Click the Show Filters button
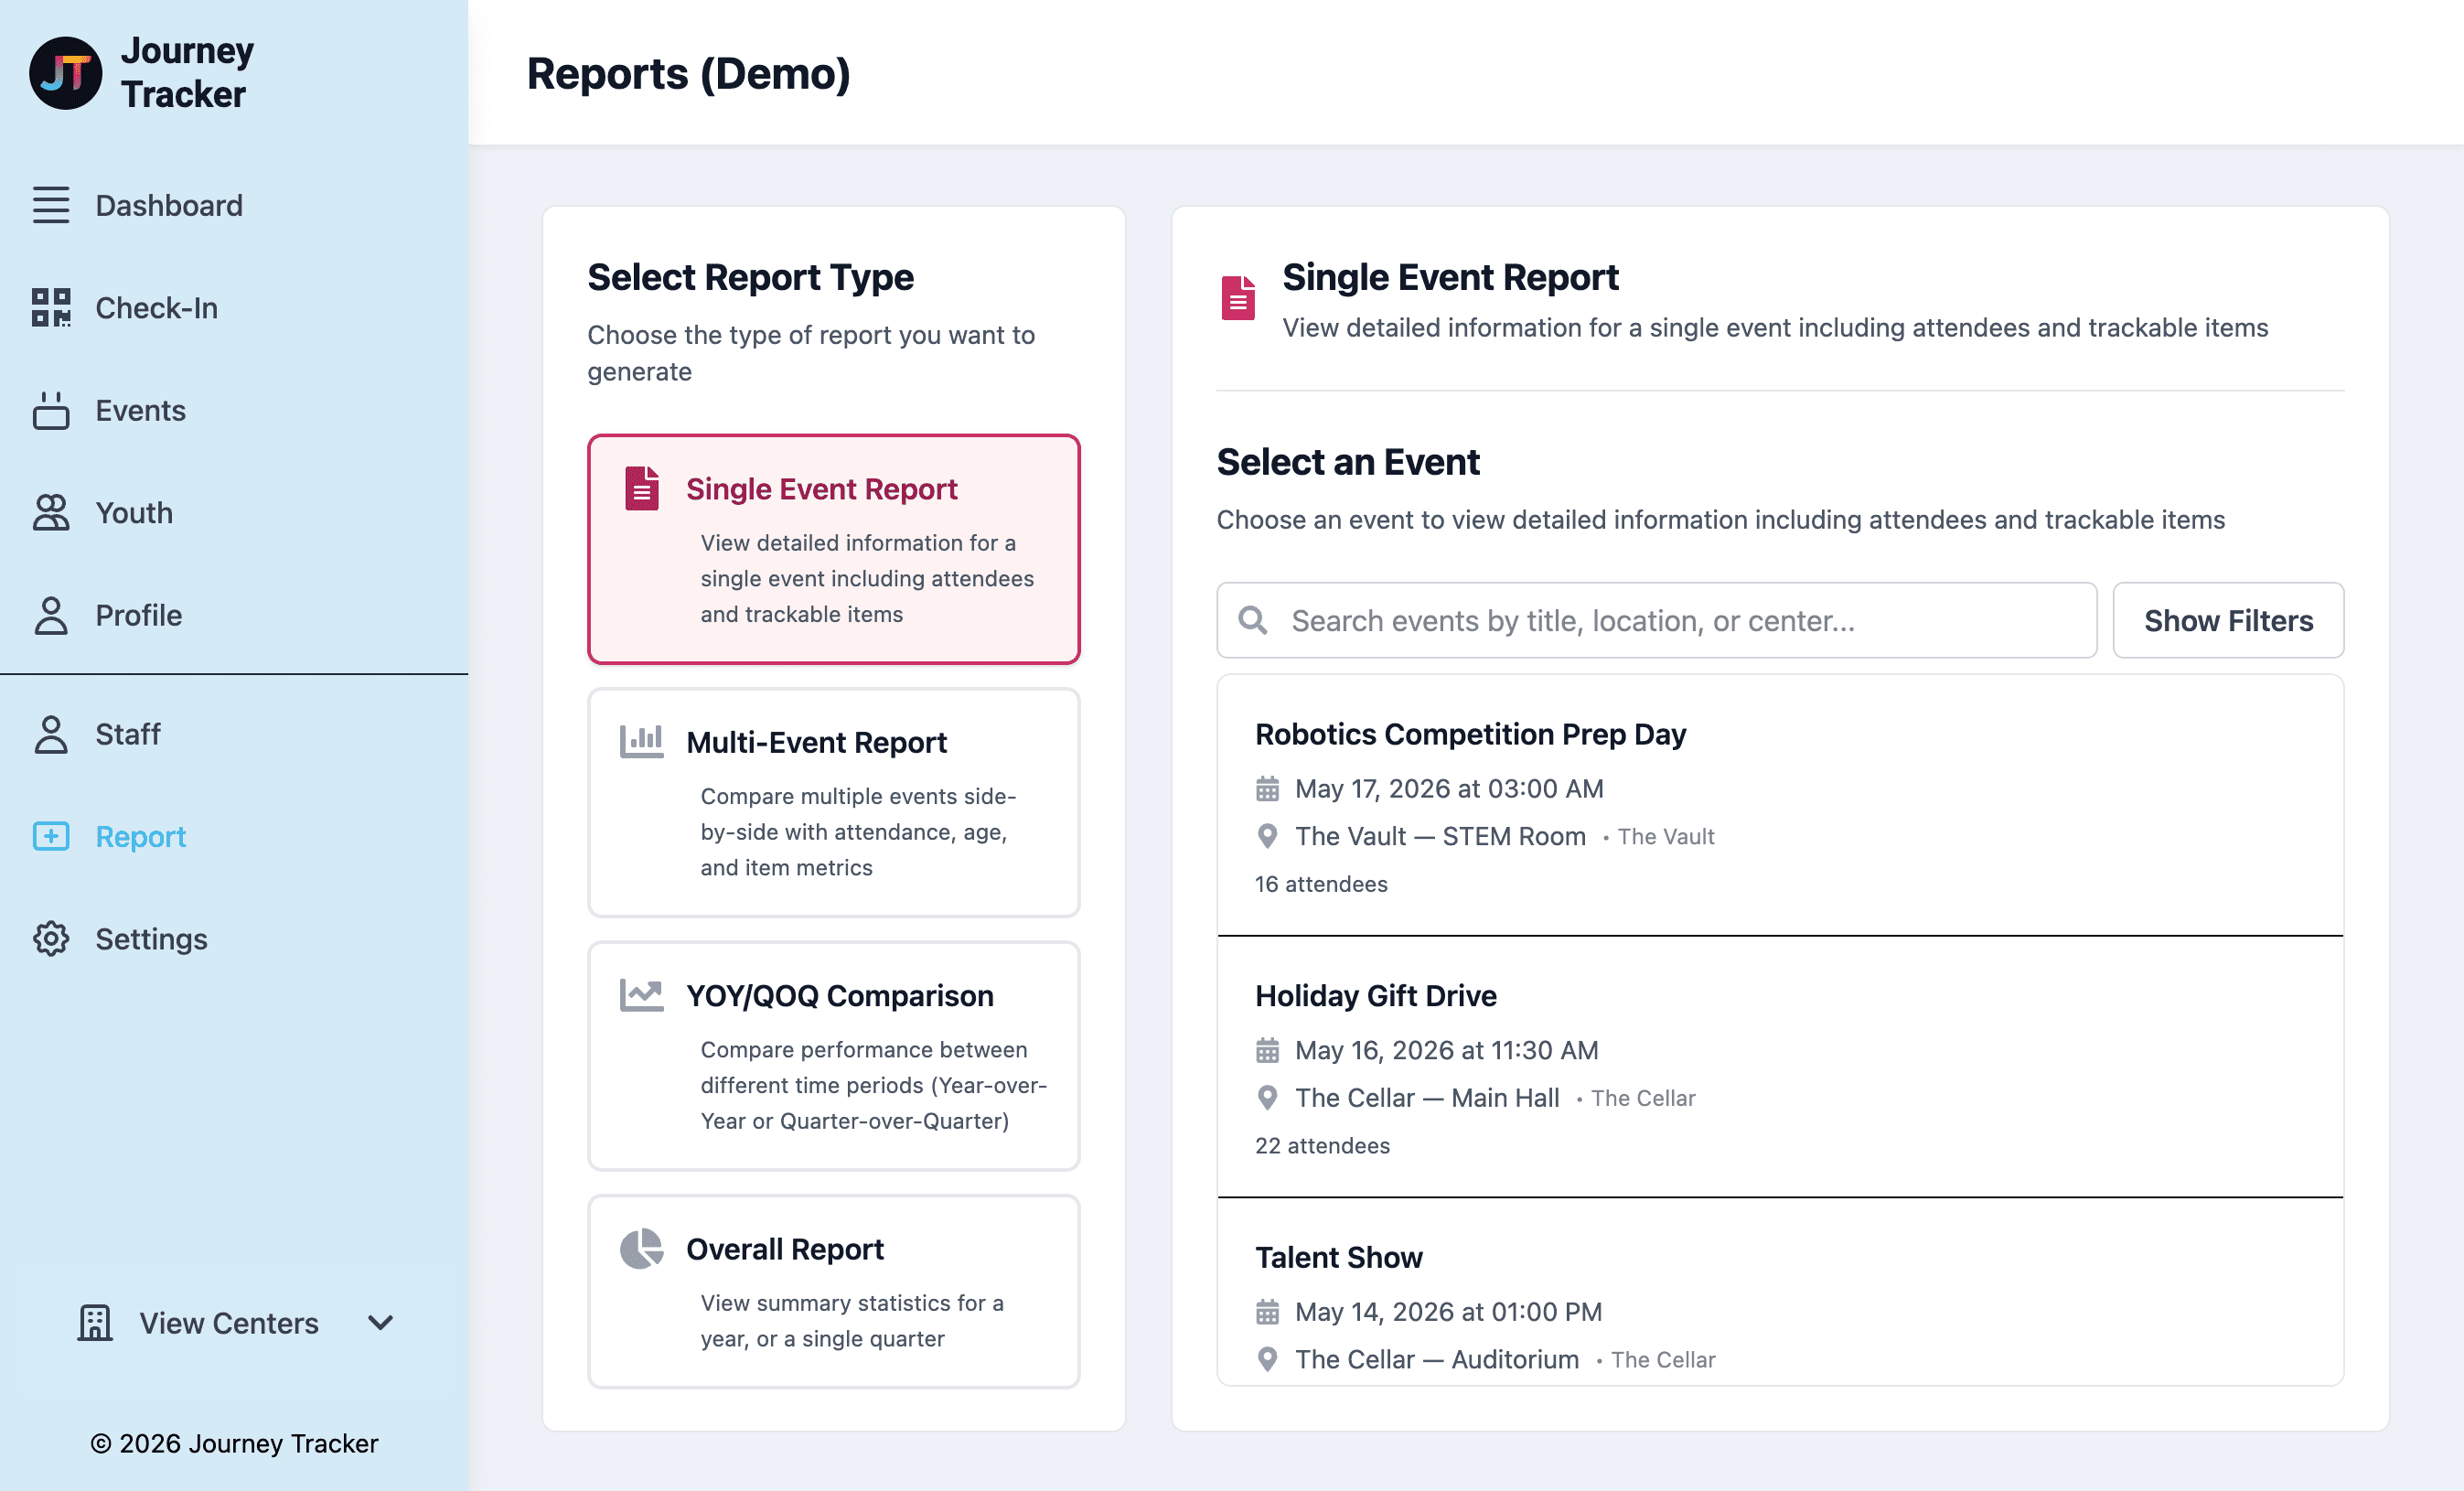 click(x=2227, y=620)
